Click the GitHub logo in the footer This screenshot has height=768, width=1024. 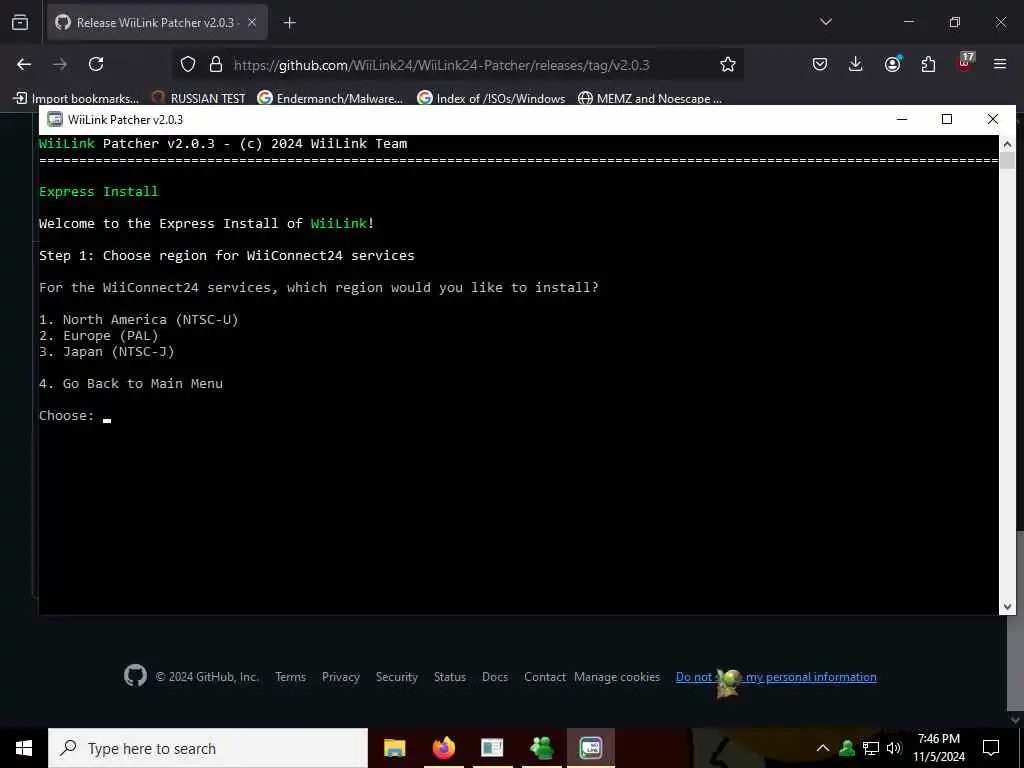pyautogui.click(x=135, y=676)
